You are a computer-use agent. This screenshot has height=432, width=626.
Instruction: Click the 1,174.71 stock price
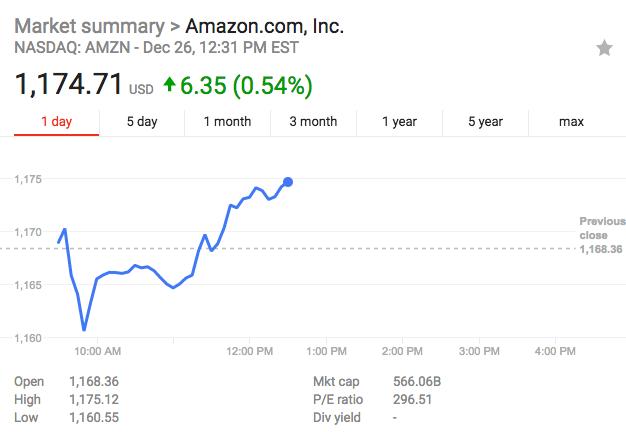(68, 85)
